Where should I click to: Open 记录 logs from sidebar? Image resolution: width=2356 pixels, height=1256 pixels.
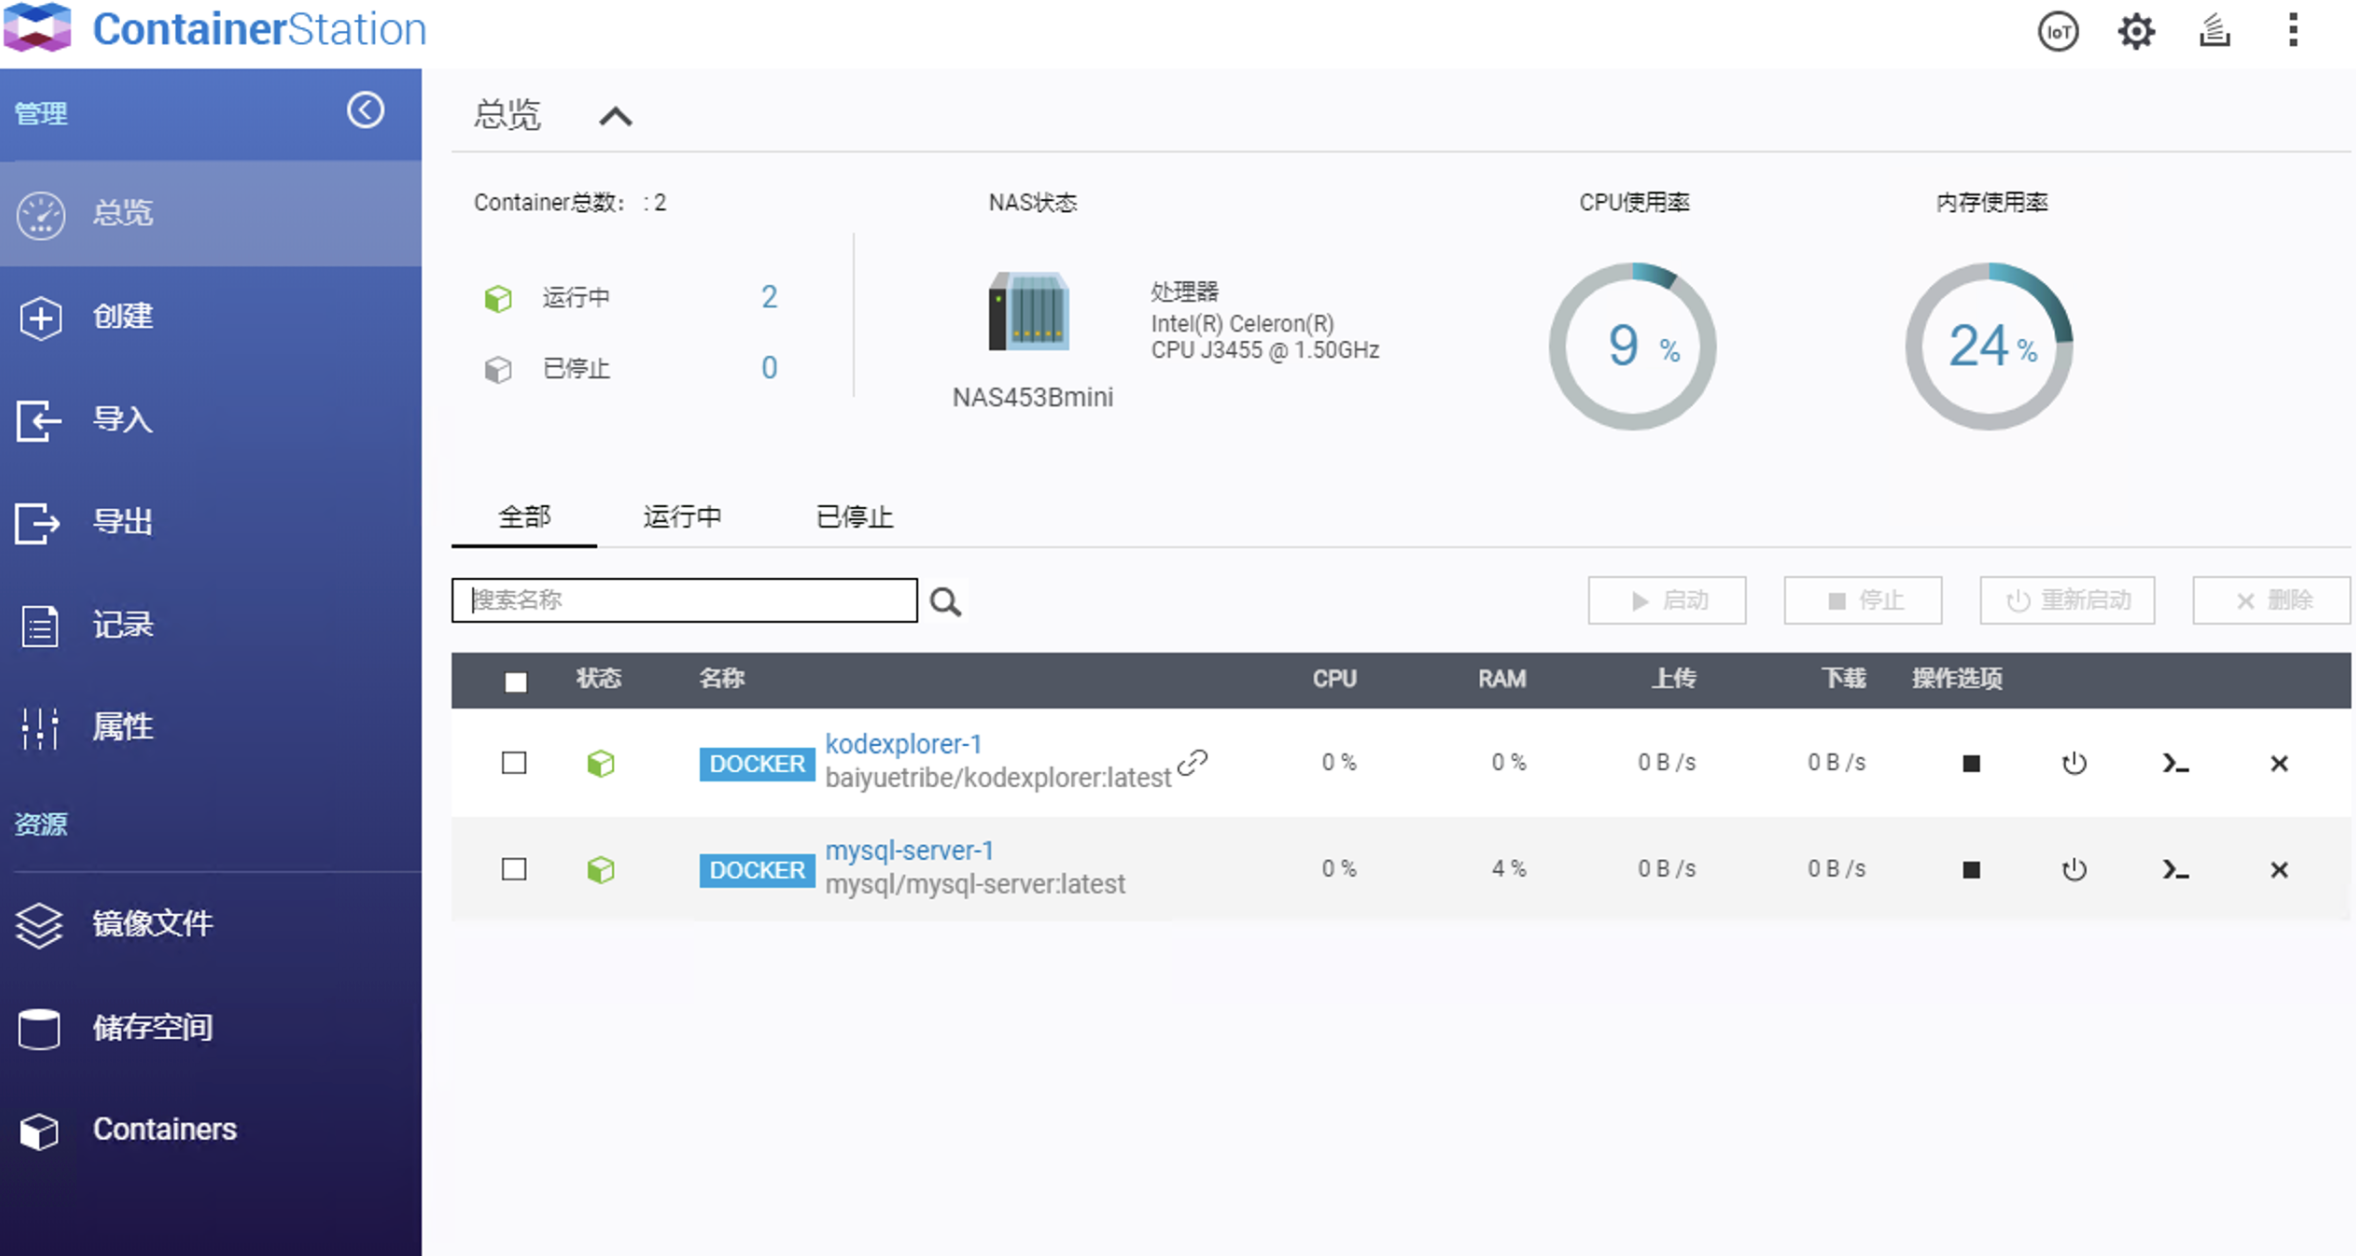tap(122, 624)
